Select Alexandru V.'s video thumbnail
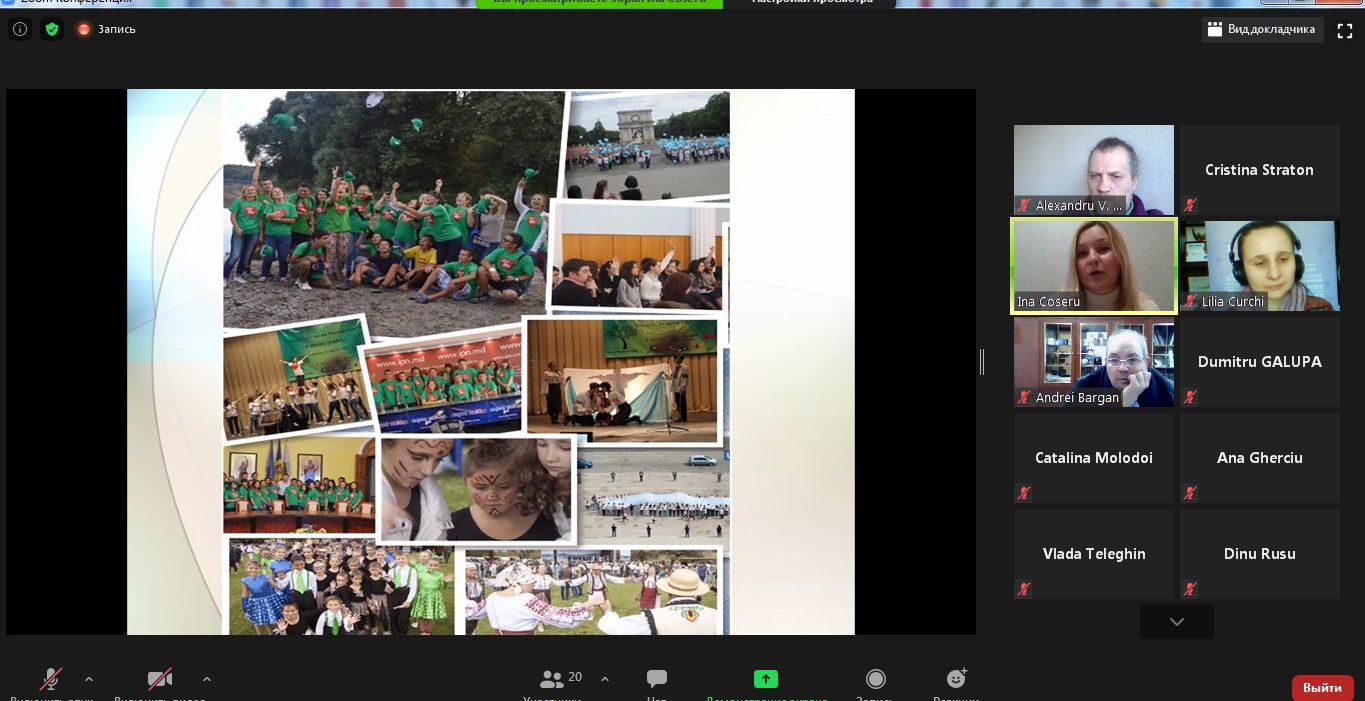Screen dimensions: 1365x701 [x=1094, y=170]
